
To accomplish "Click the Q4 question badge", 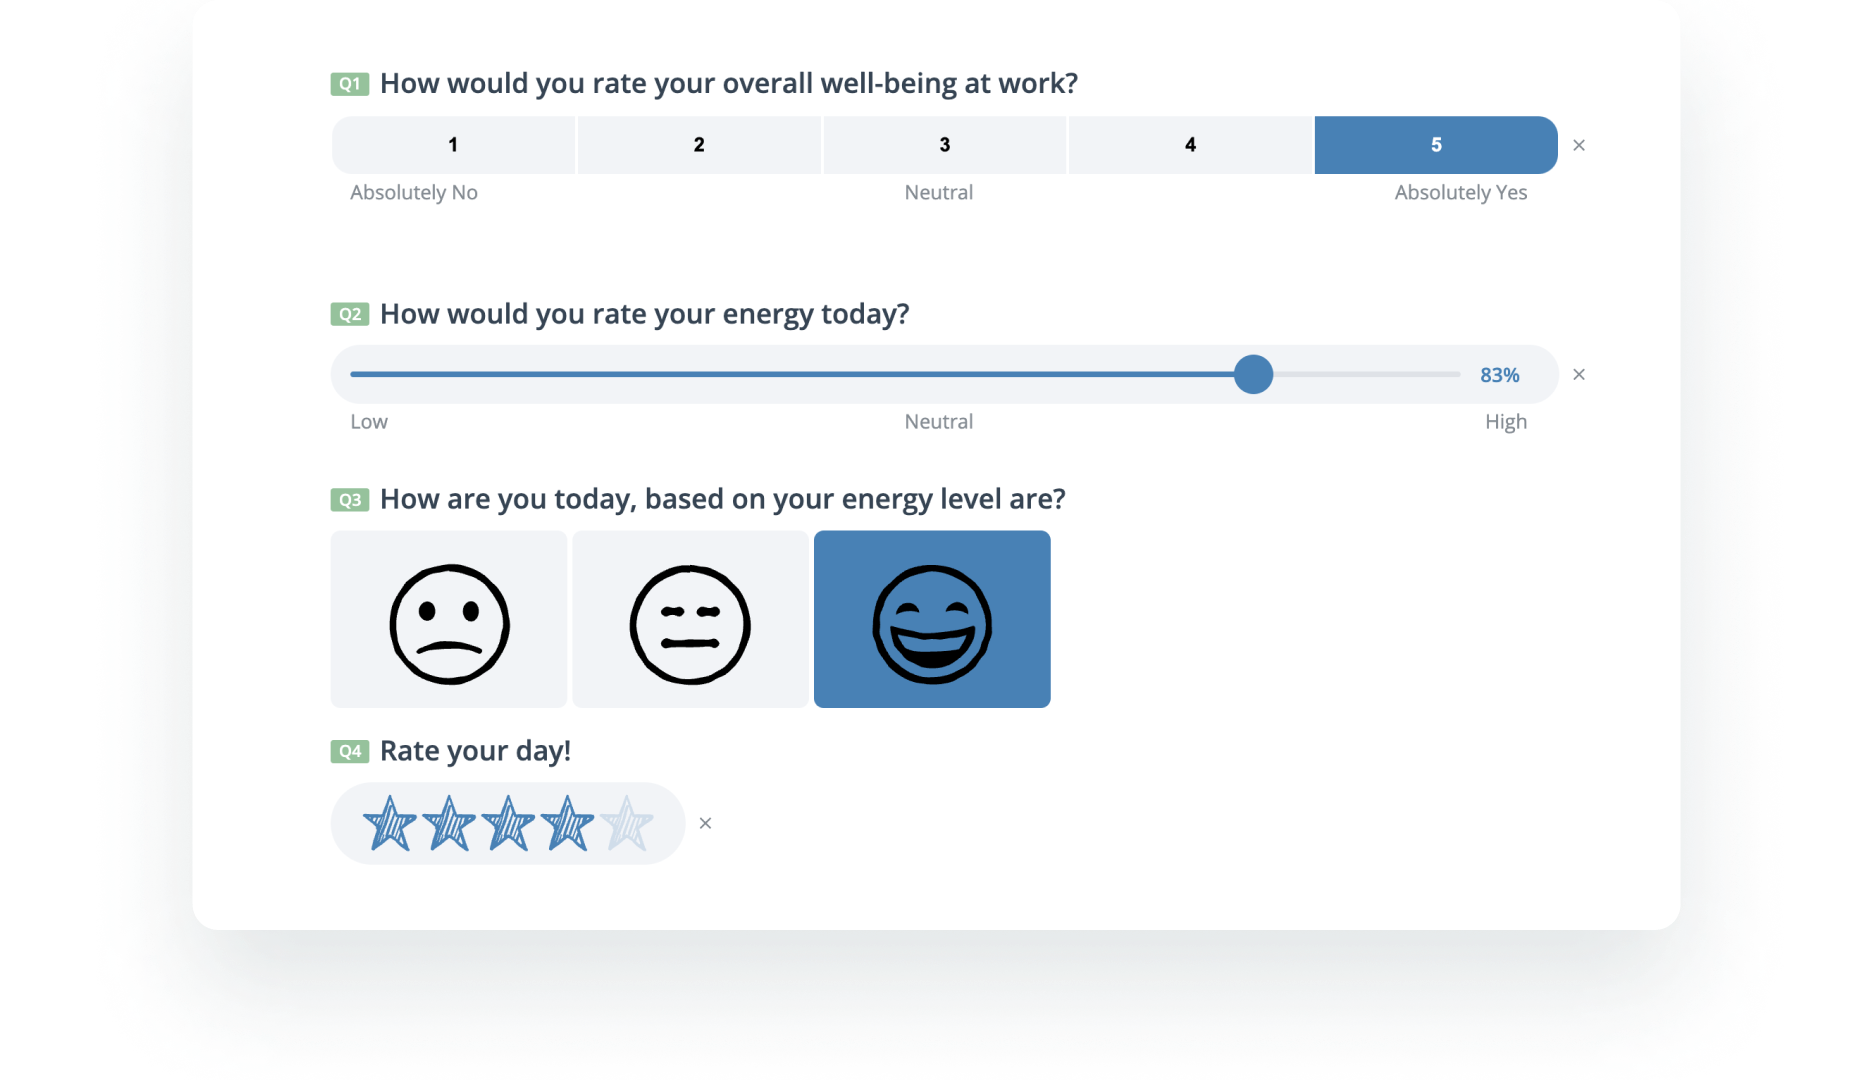I will (350, 752).
